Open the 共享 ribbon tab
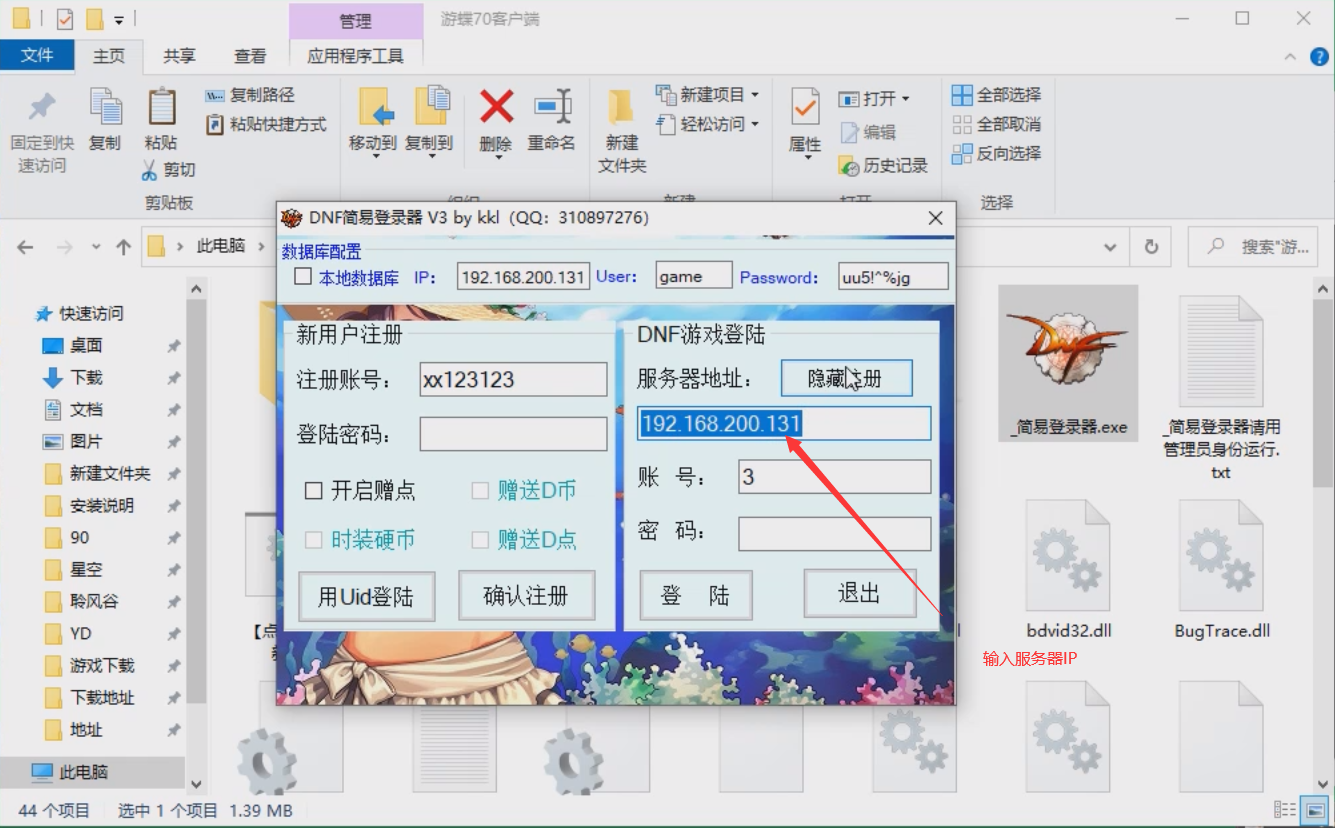The image size is (1335, 828). tap(178, 55)
